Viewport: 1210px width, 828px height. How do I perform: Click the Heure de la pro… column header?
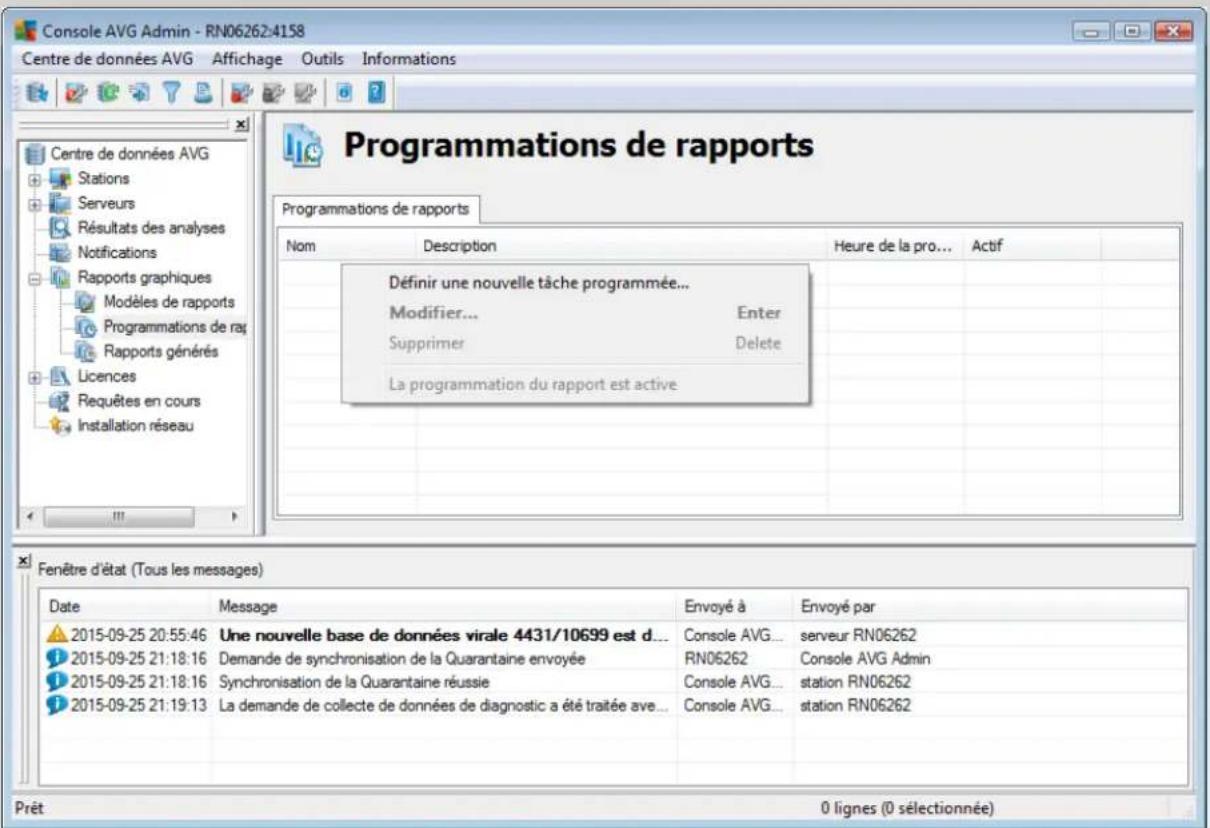895,245
